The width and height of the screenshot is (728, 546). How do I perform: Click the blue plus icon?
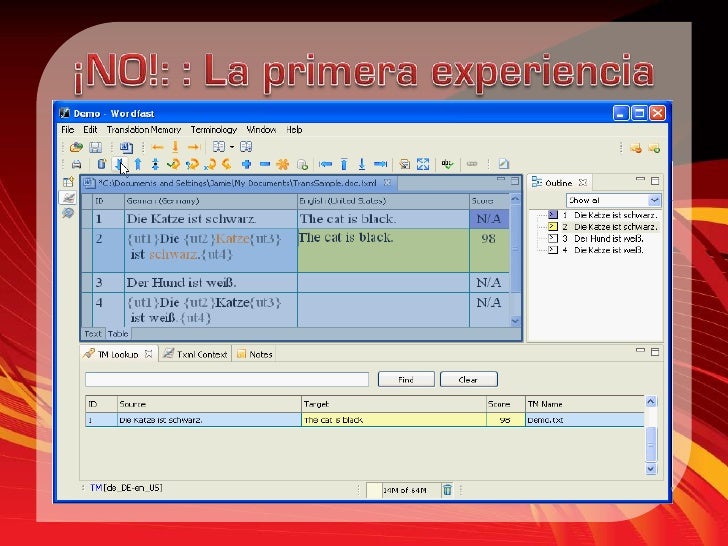pyautogui.click(x=247, y=164)
